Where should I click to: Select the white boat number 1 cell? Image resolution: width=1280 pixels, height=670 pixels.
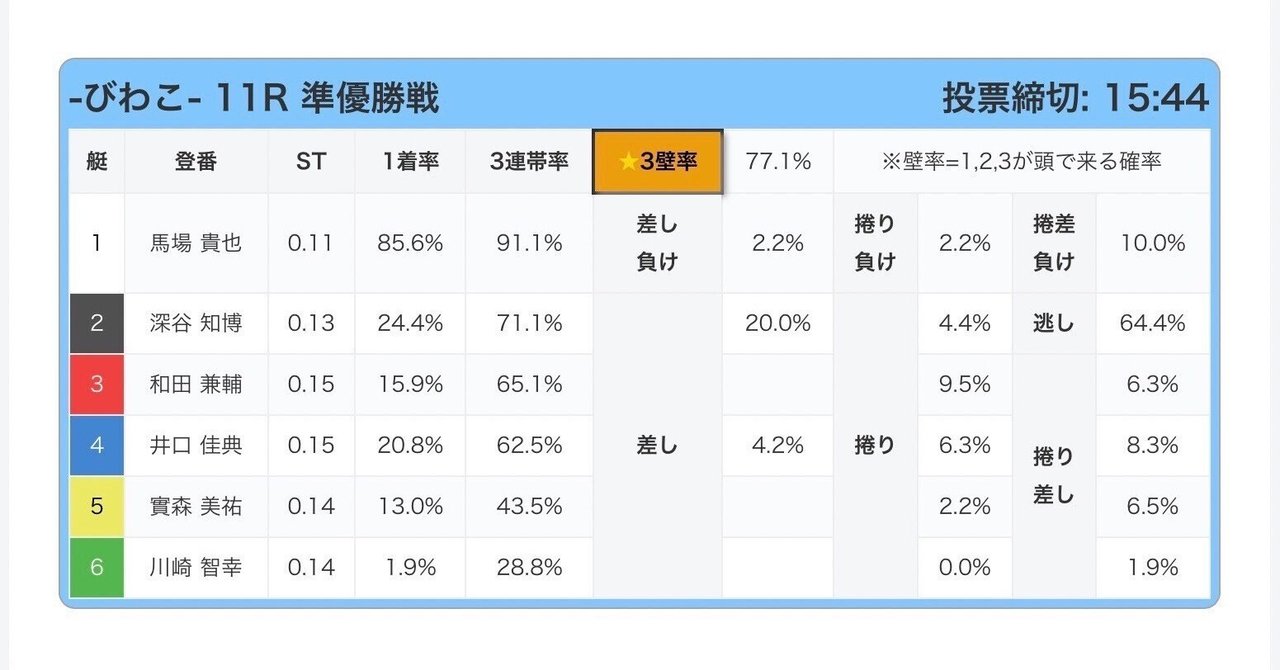97,243
